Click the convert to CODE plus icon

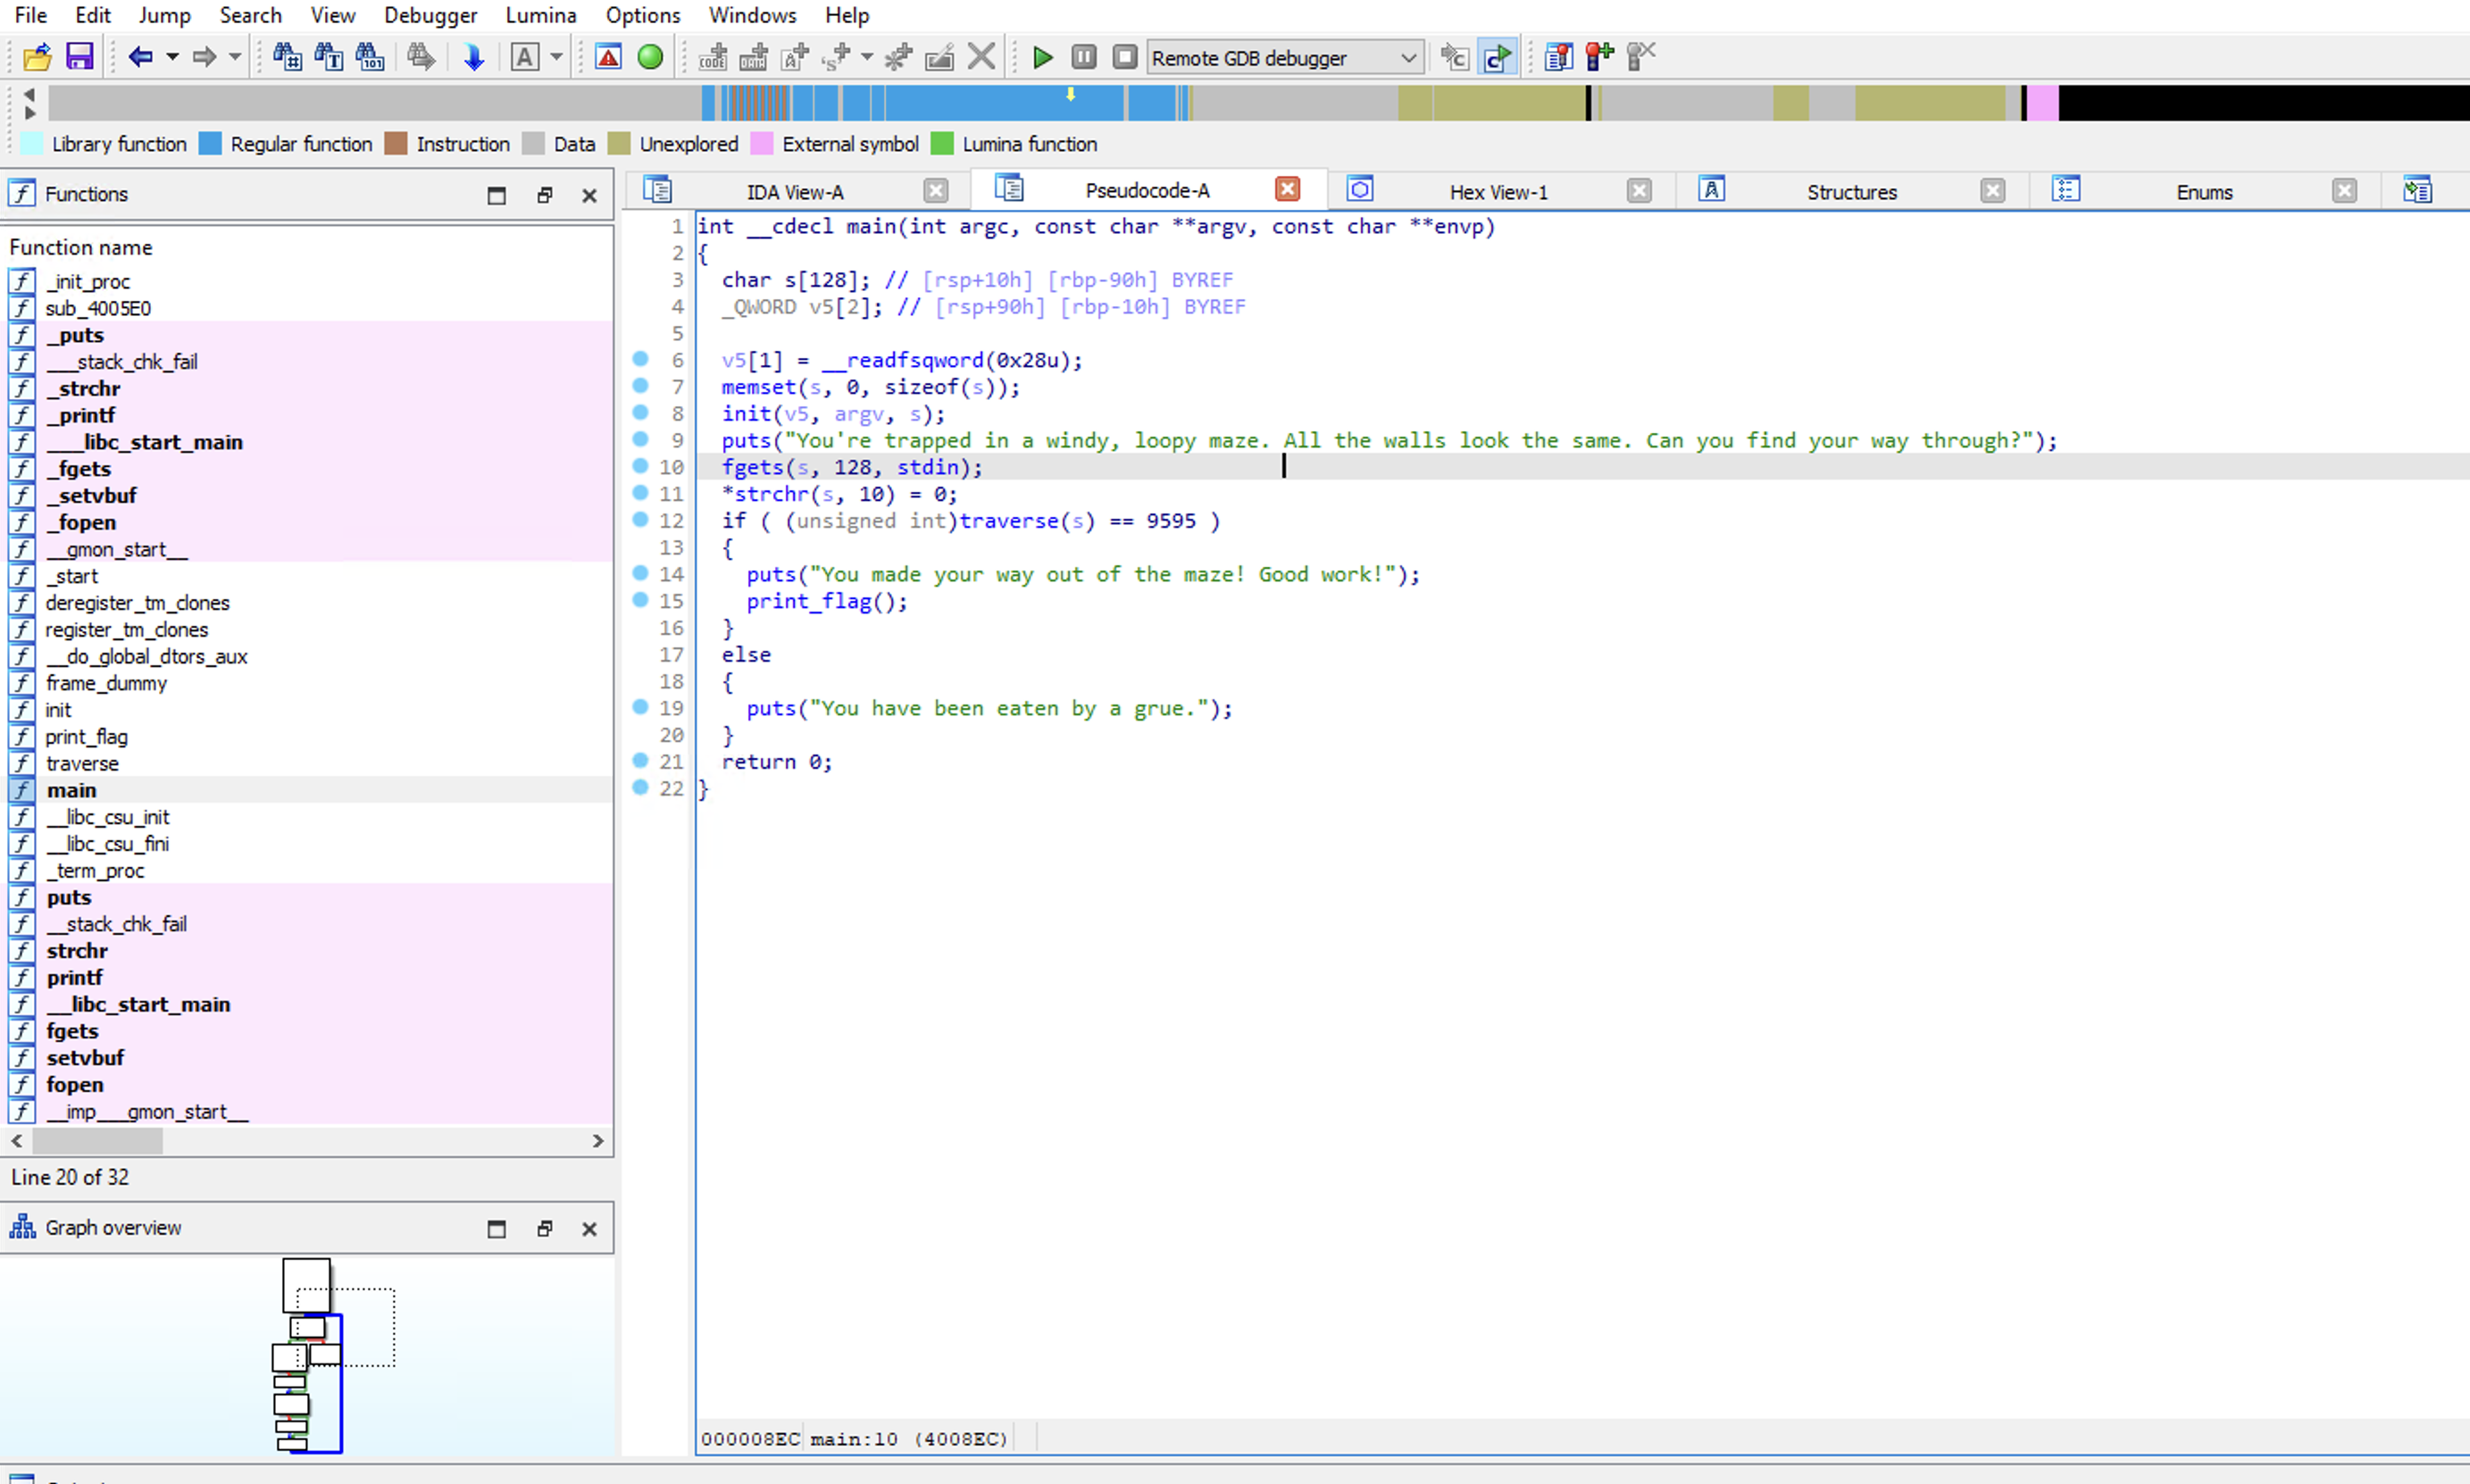[713, 57]
